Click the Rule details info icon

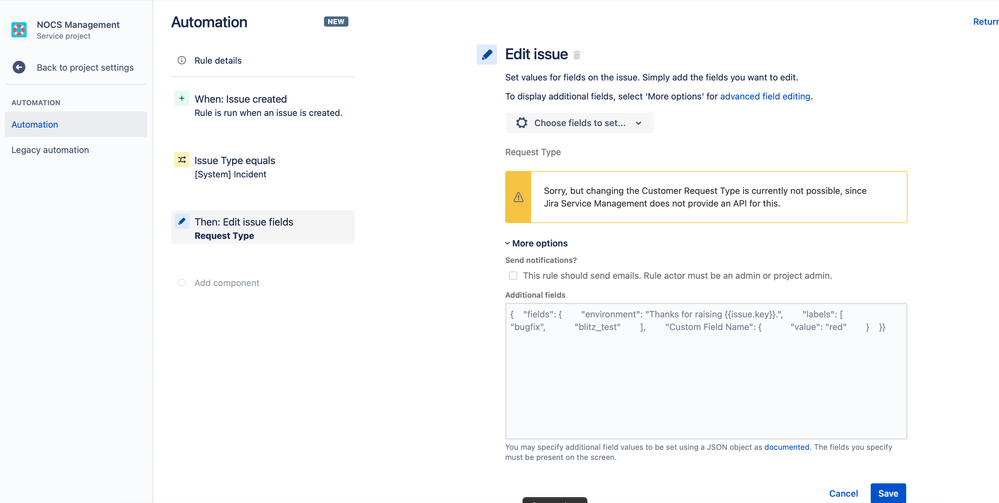pos(182,61)
